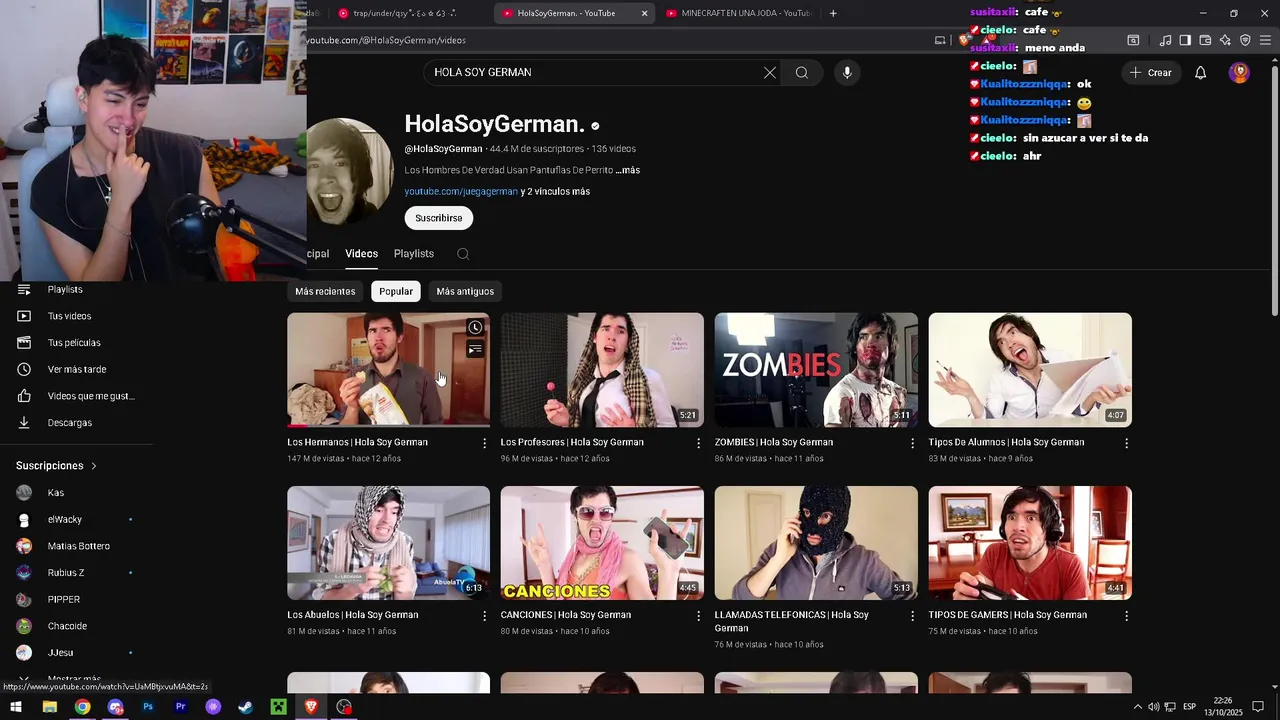Open YouTube notifications bell
1280x720 pixels.
(1201, 72)
